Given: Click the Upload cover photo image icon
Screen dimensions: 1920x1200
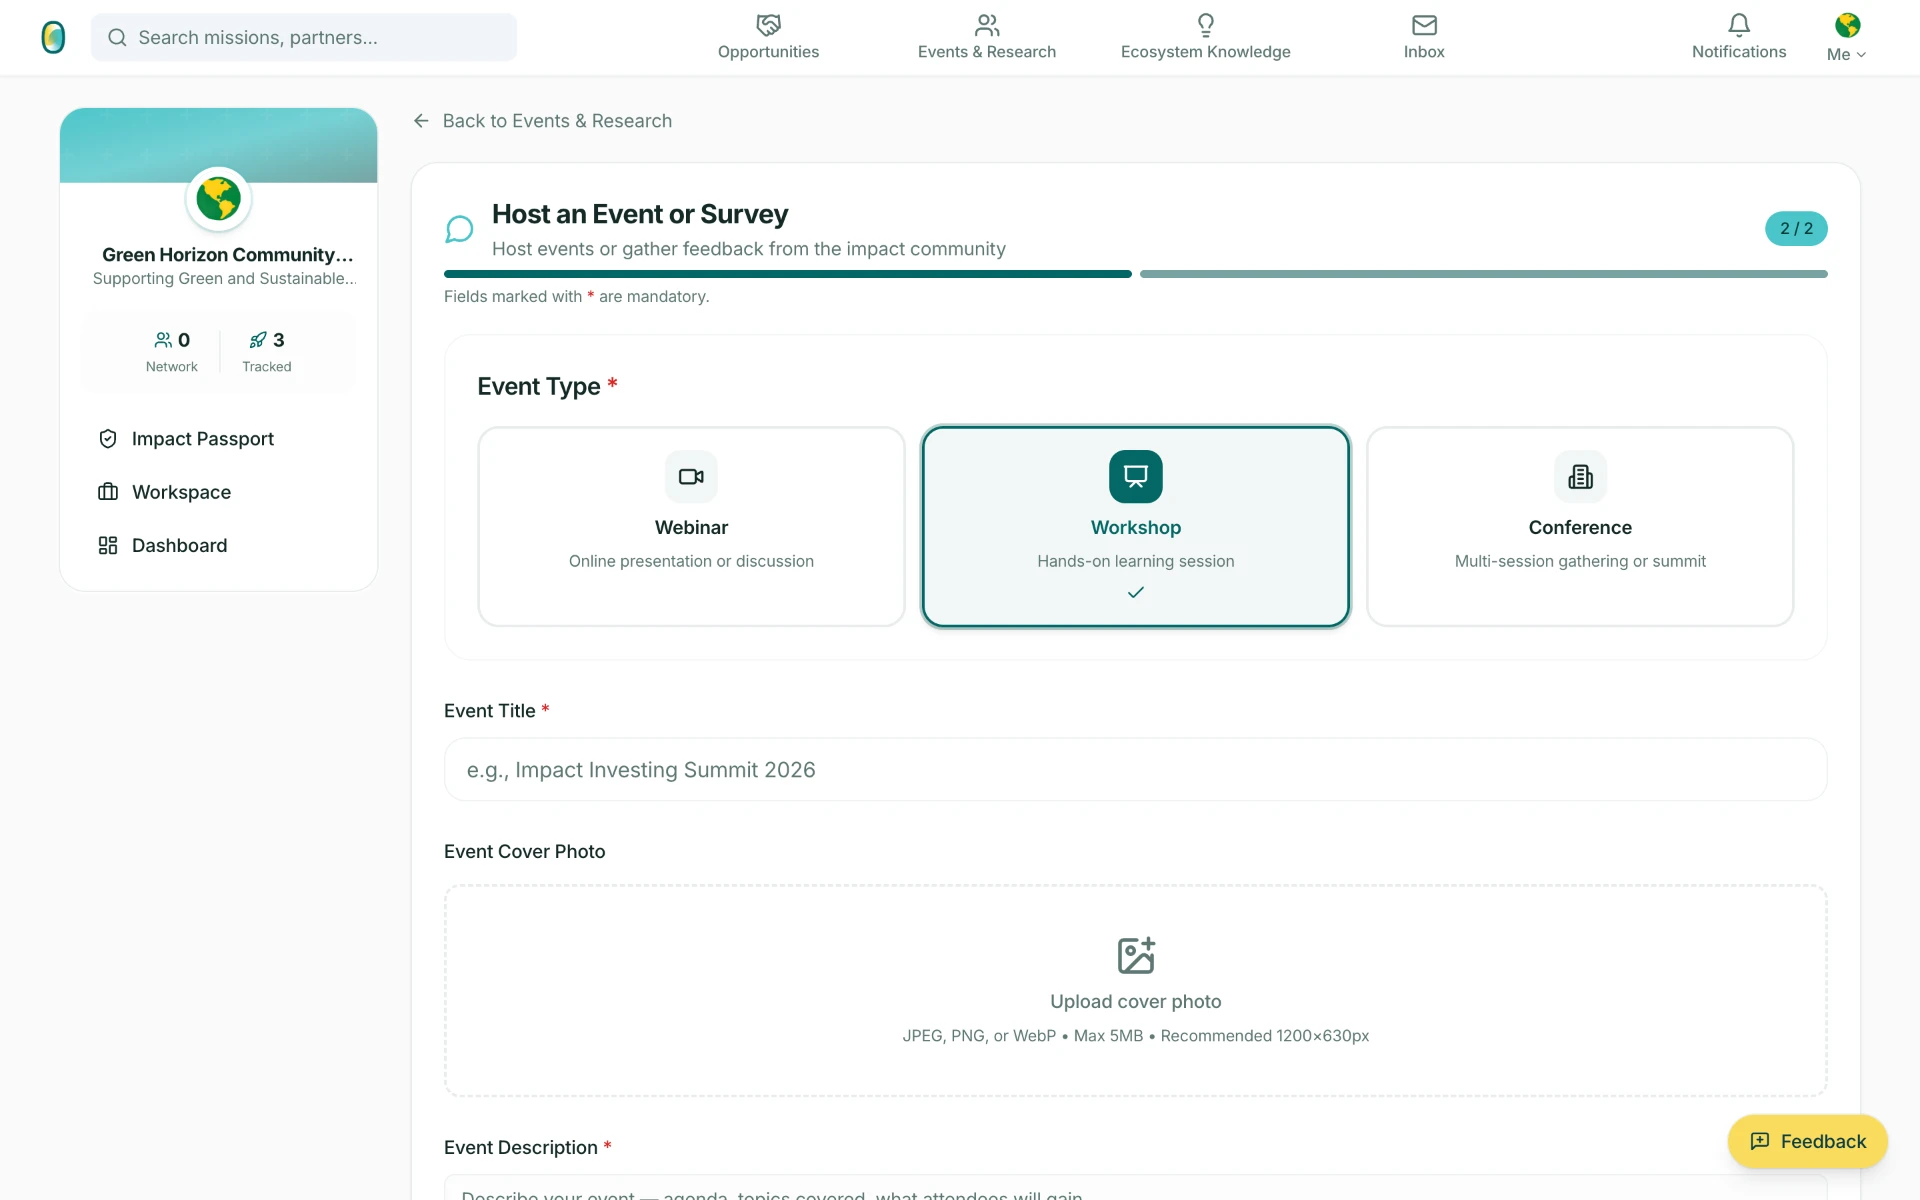Looking at the screenshot, I should [1136, 955].
